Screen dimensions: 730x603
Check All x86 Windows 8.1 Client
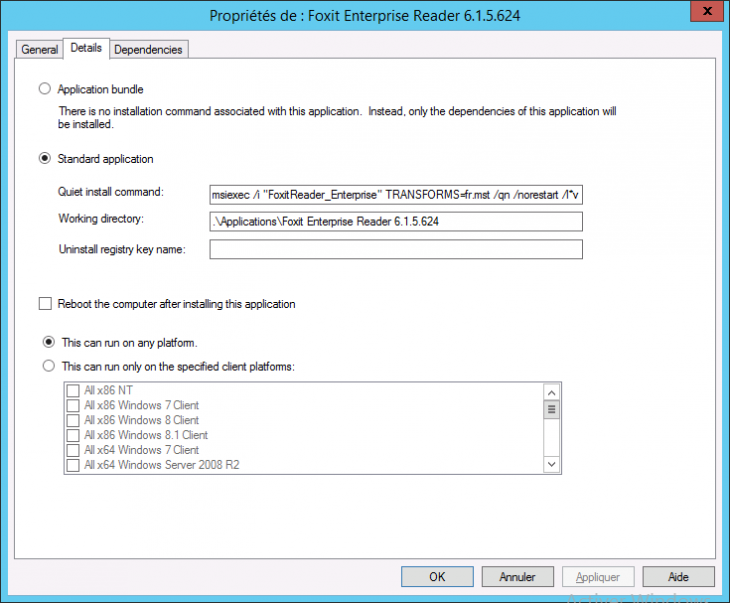point(73,435)
